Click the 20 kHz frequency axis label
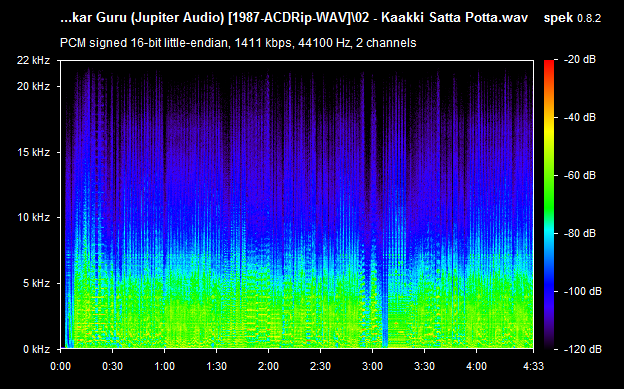Image resolution: width=624 pixels, height=389 pixels. click(x=33, y=86)
